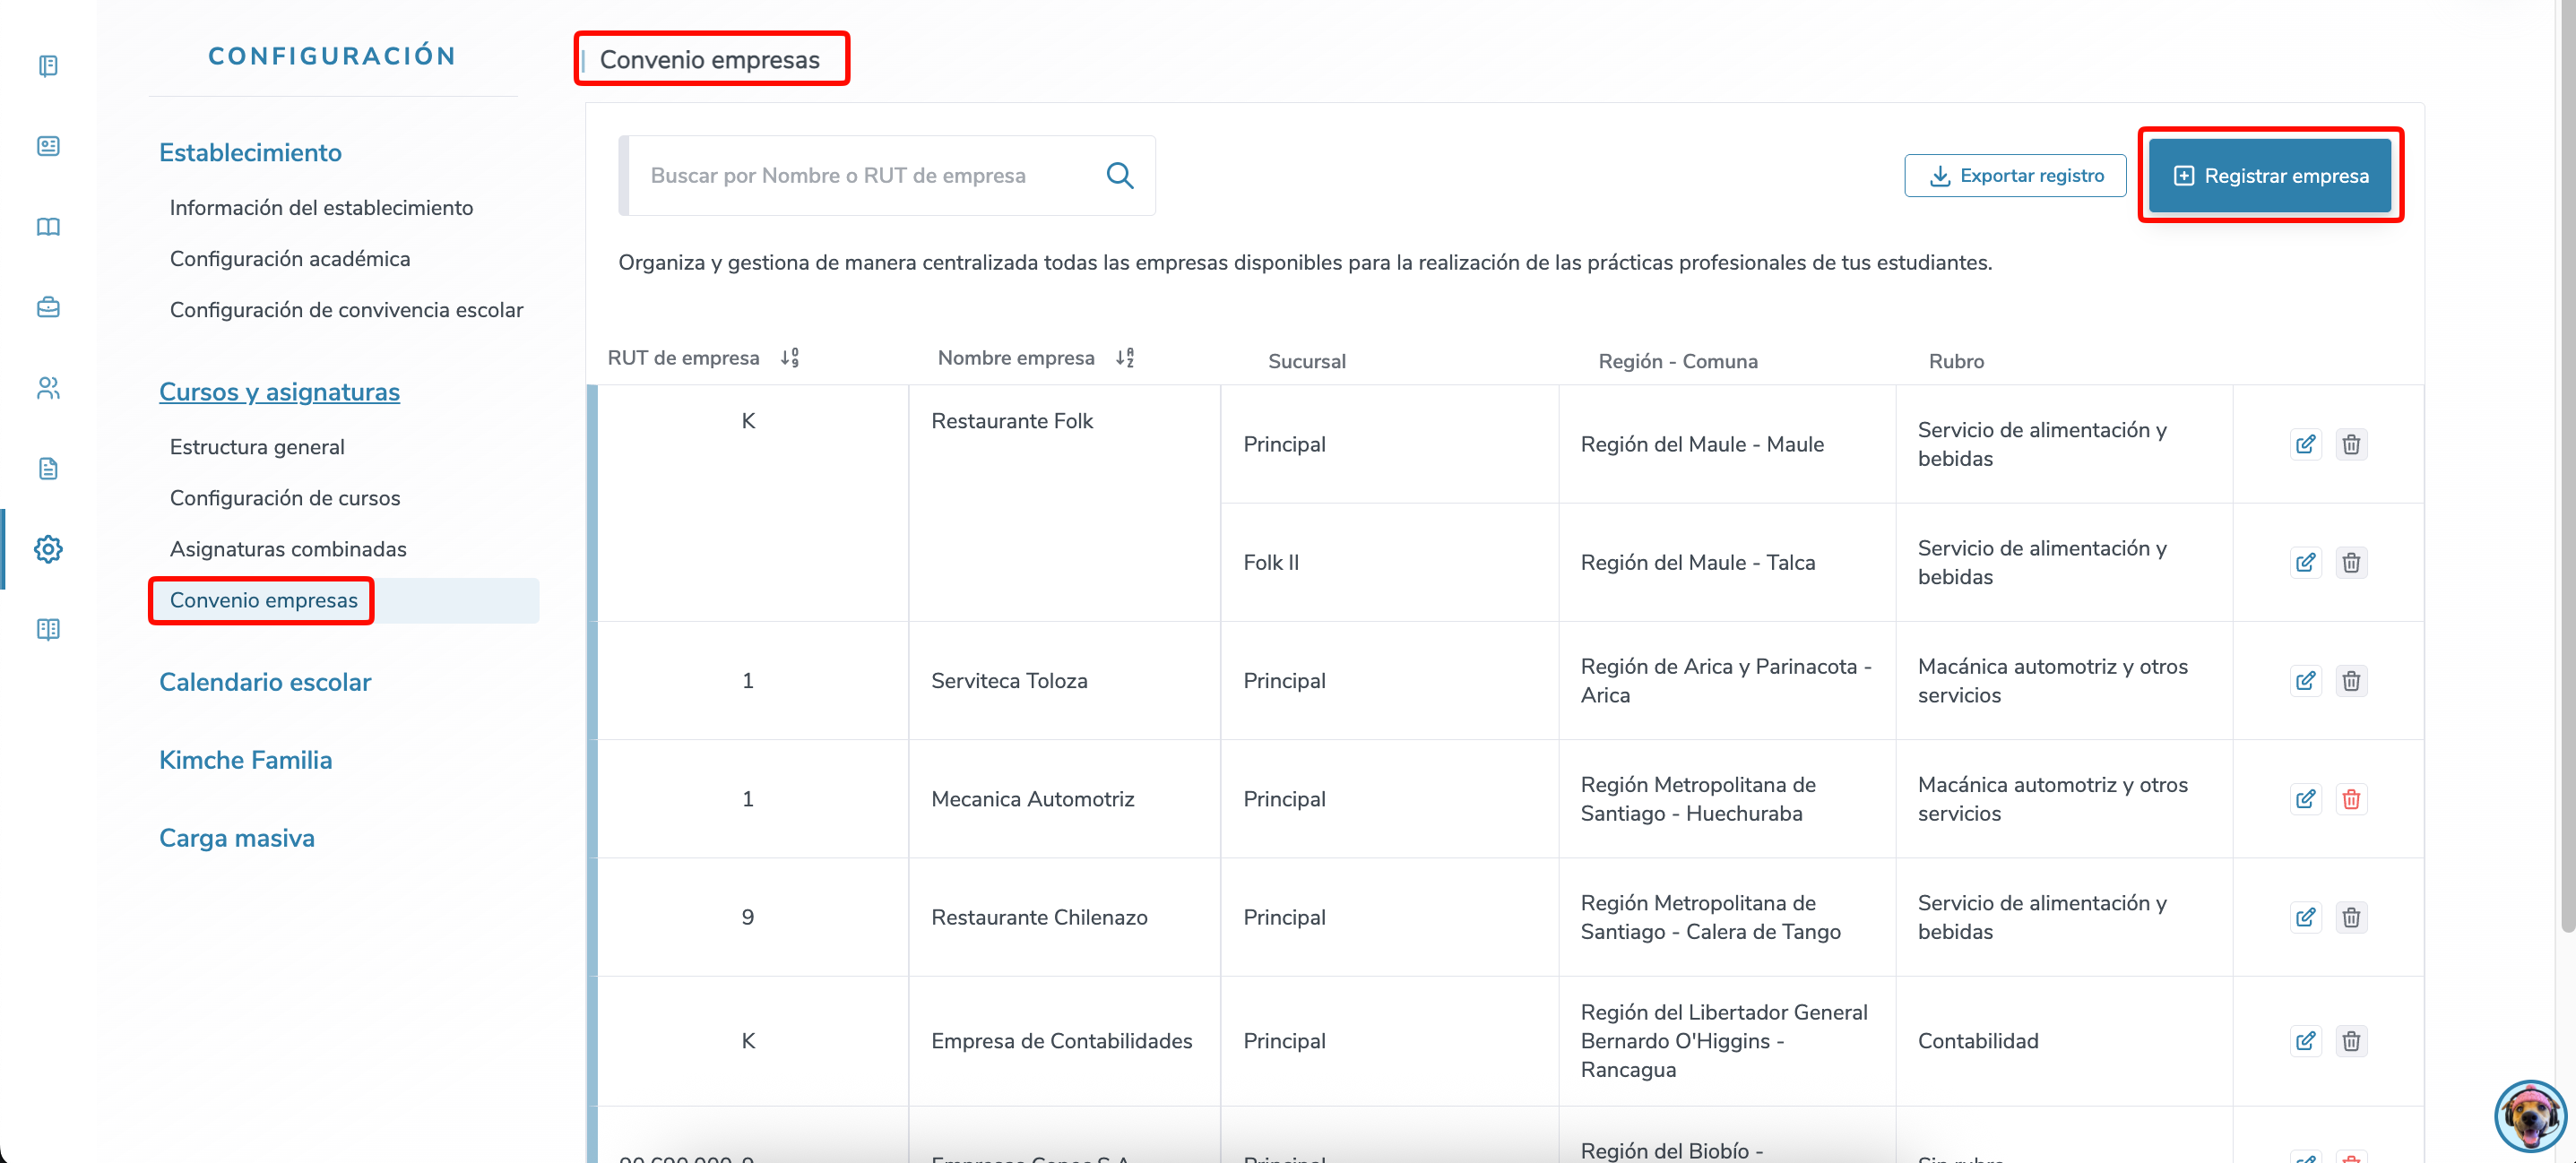Viewport: 2576px width, 1163px height.
Task: Open the briefcase icon in sidebar
Action: click(x=48, y=307)
